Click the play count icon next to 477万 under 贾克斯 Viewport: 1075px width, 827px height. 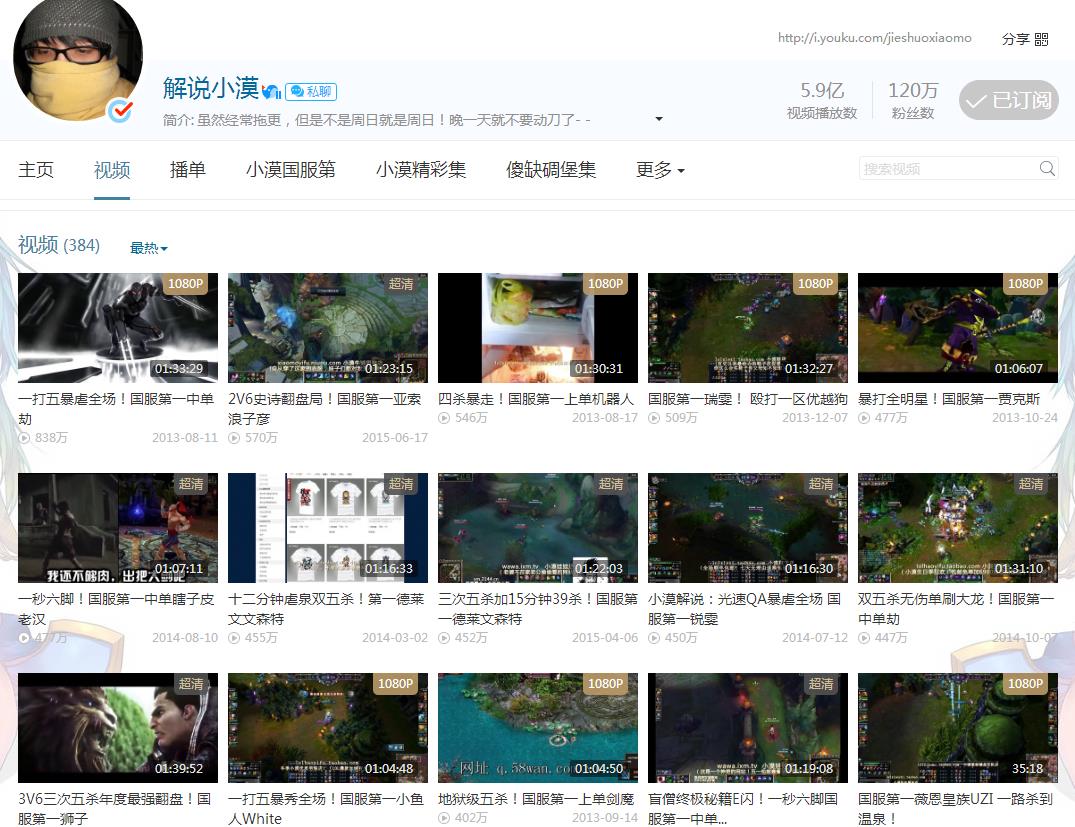click(864, 418)
